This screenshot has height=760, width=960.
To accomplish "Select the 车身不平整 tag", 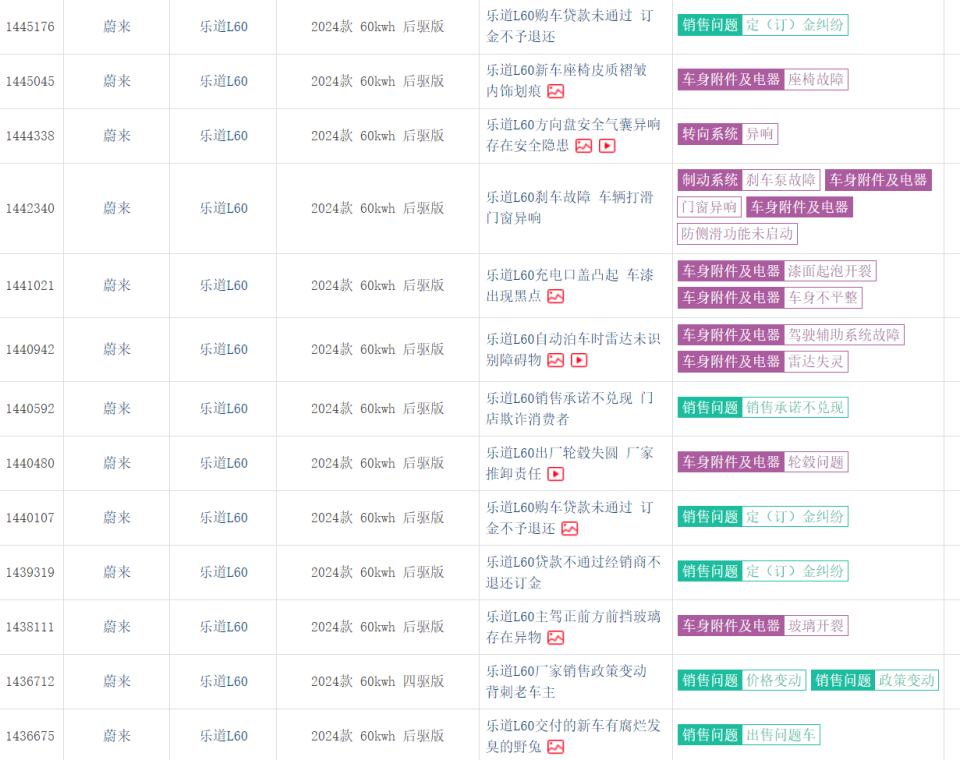I will pos(823,298).
